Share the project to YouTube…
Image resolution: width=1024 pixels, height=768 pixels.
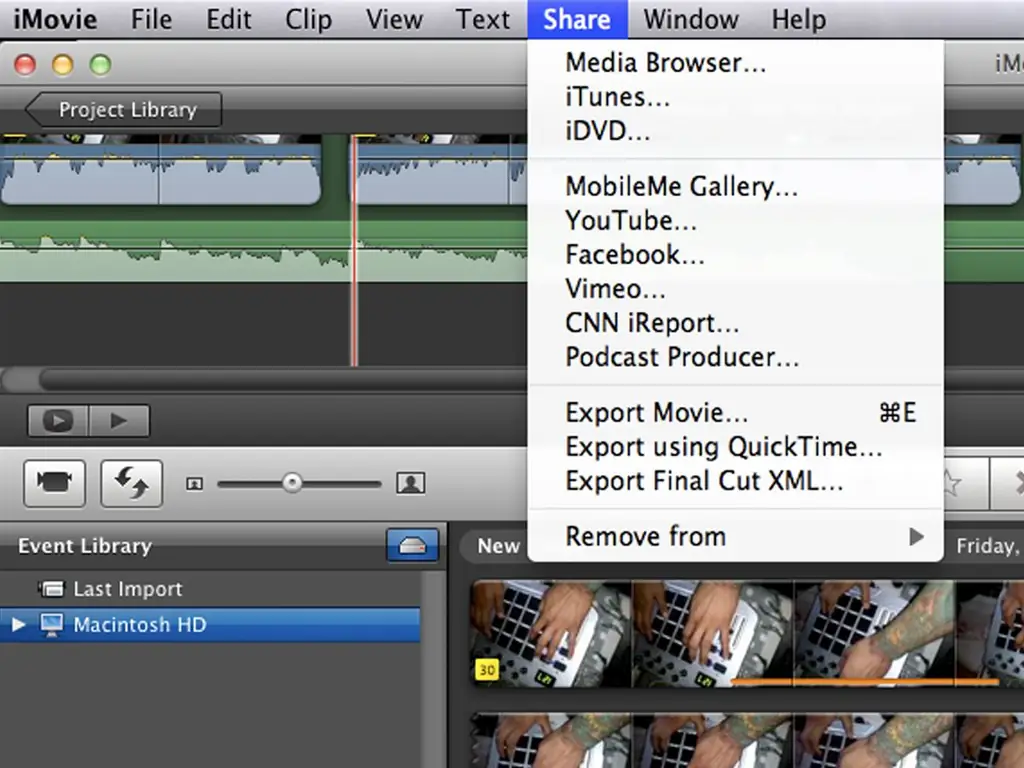(x=735, y=221)
